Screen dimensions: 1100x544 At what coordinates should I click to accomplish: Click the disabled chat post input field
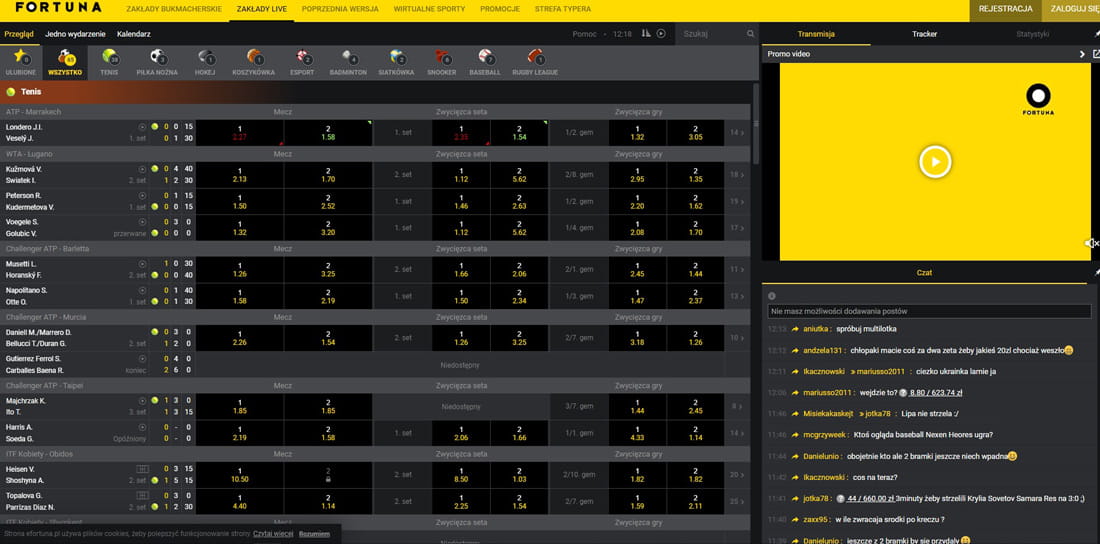click(930, 311)
